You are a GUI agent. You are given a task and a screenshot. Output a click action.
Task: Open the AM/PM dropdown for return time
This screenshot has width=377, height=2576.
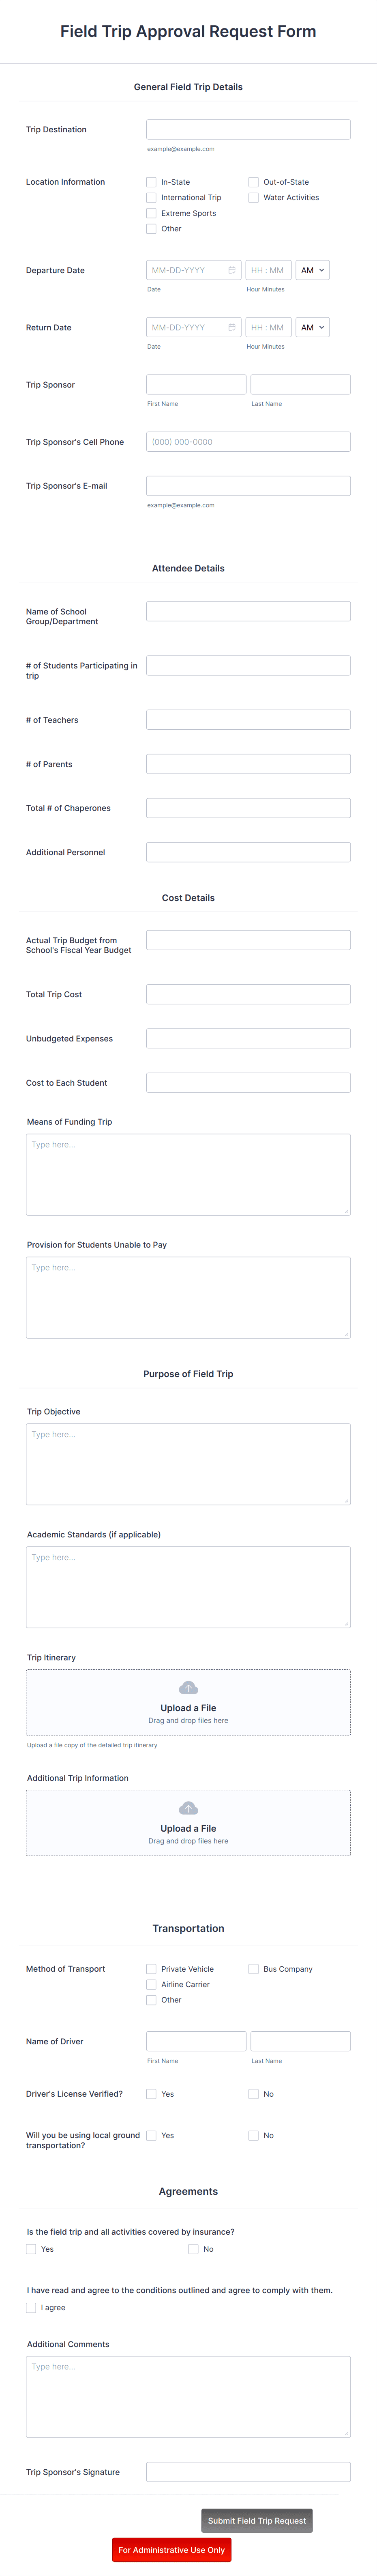[313, 327]
